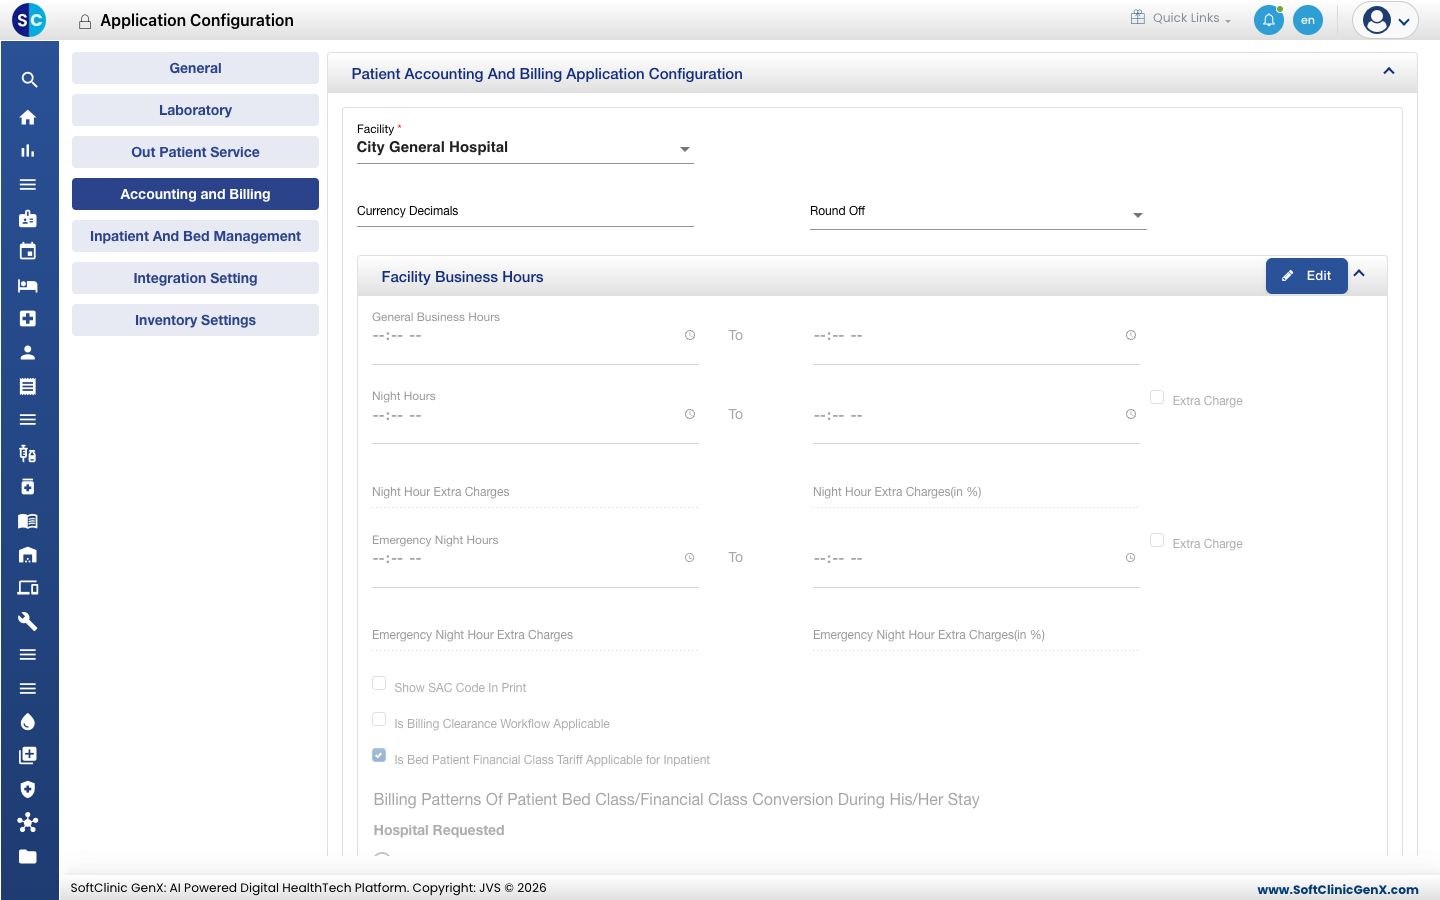This screenshot has width=1440, height=900.
Task: Open the bed inpatient icon in sidebar
Action: 28,285
